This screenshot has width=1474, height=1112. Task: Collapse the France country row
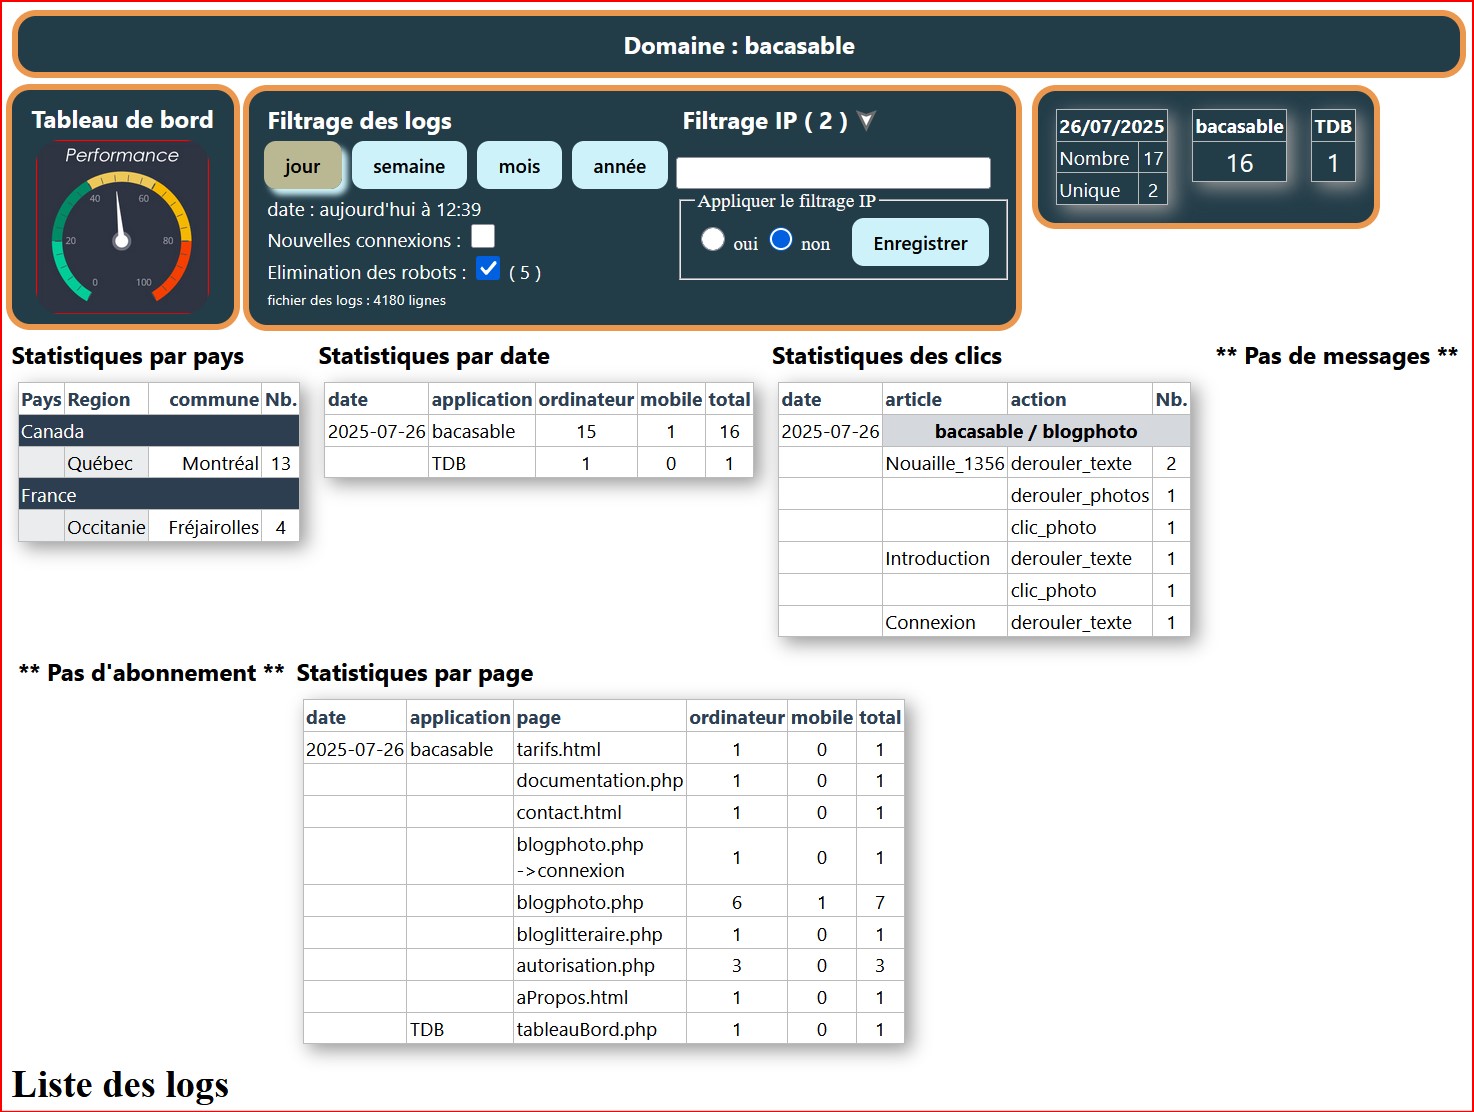tap(158, 495)
